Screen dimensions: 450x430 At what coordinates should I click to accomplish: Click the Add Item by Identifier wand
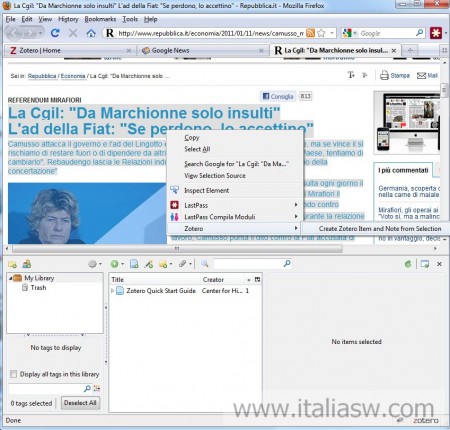click(149, 264)
